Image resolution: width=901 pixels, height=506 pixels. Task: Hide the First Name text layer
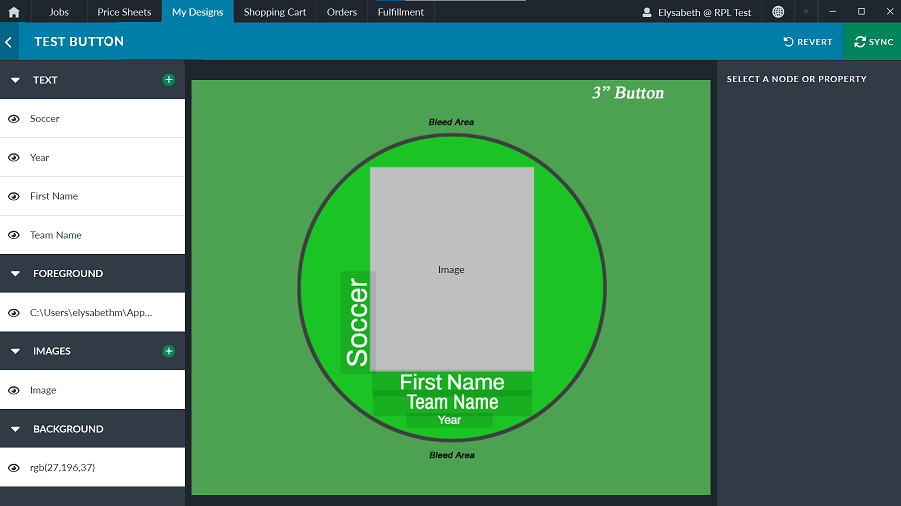[14, 197]
